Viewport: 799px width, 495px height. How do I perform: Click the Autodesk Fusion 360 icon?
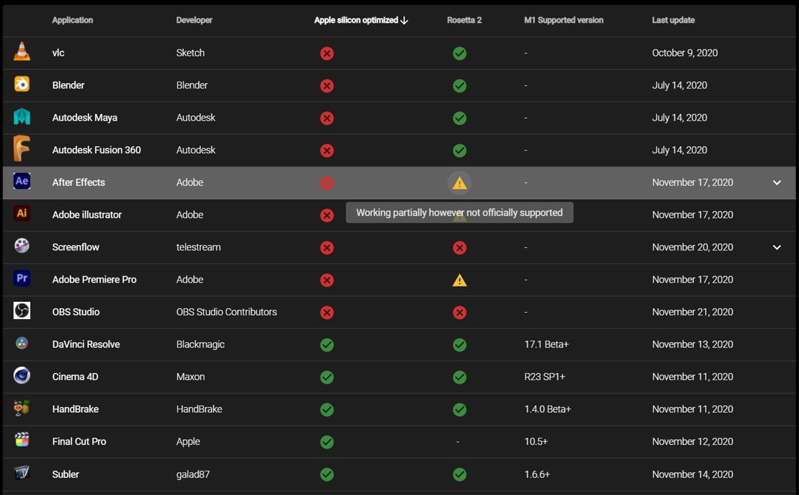point(22,149)
